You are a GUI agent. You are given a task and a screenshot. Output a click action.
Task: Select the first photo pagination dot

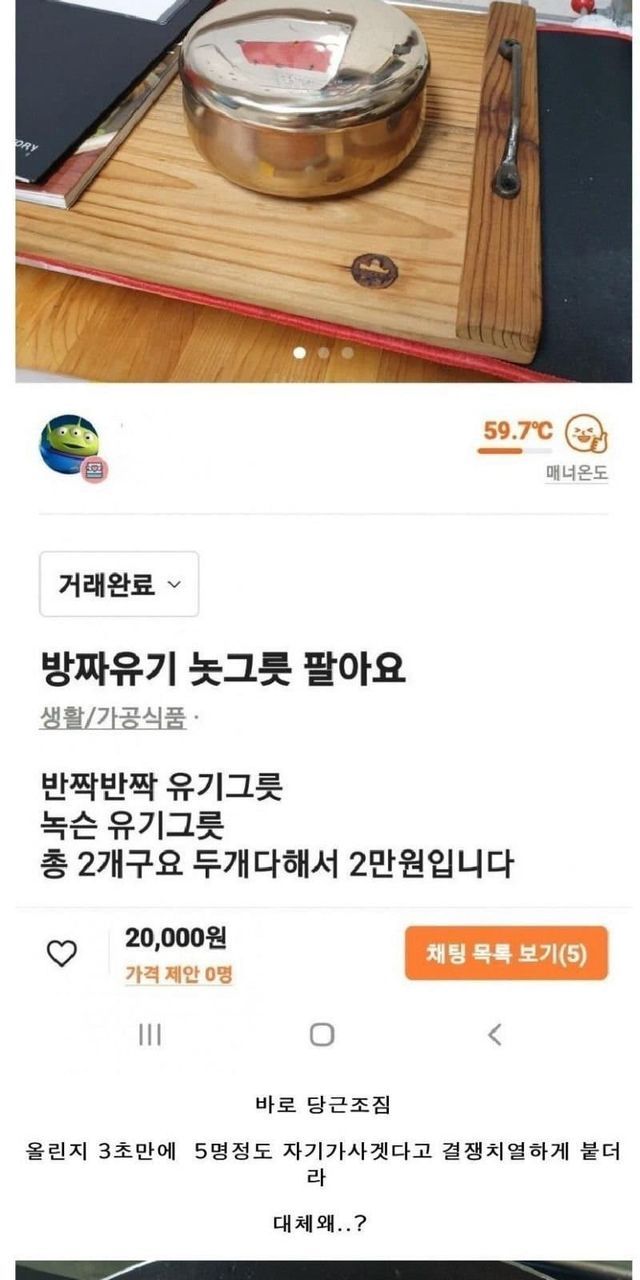point(297,352)
